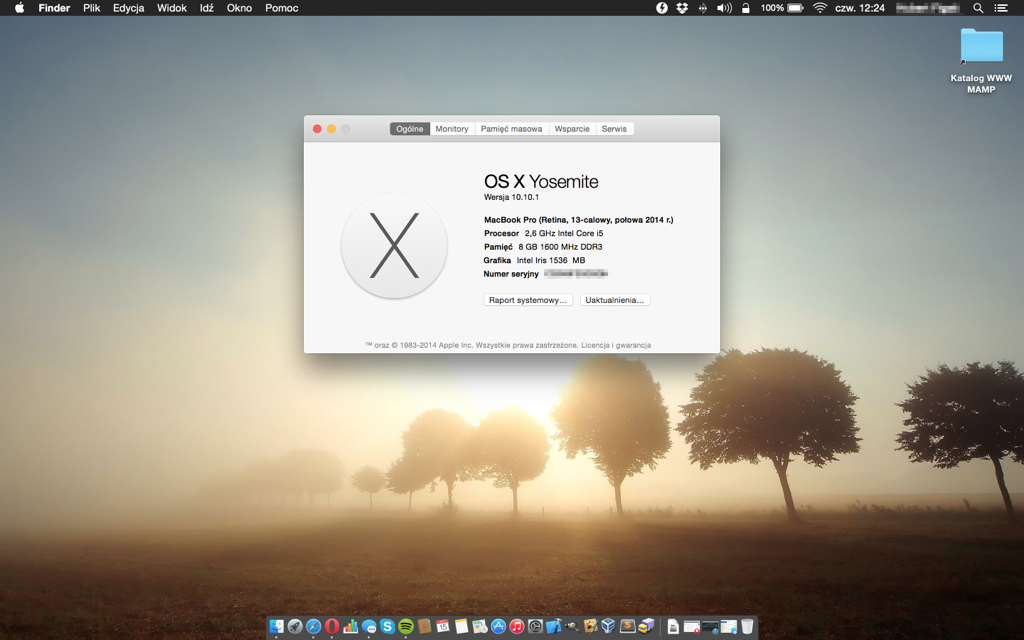Launch iTunes music icon in Dock

click(x=517, y=626)
